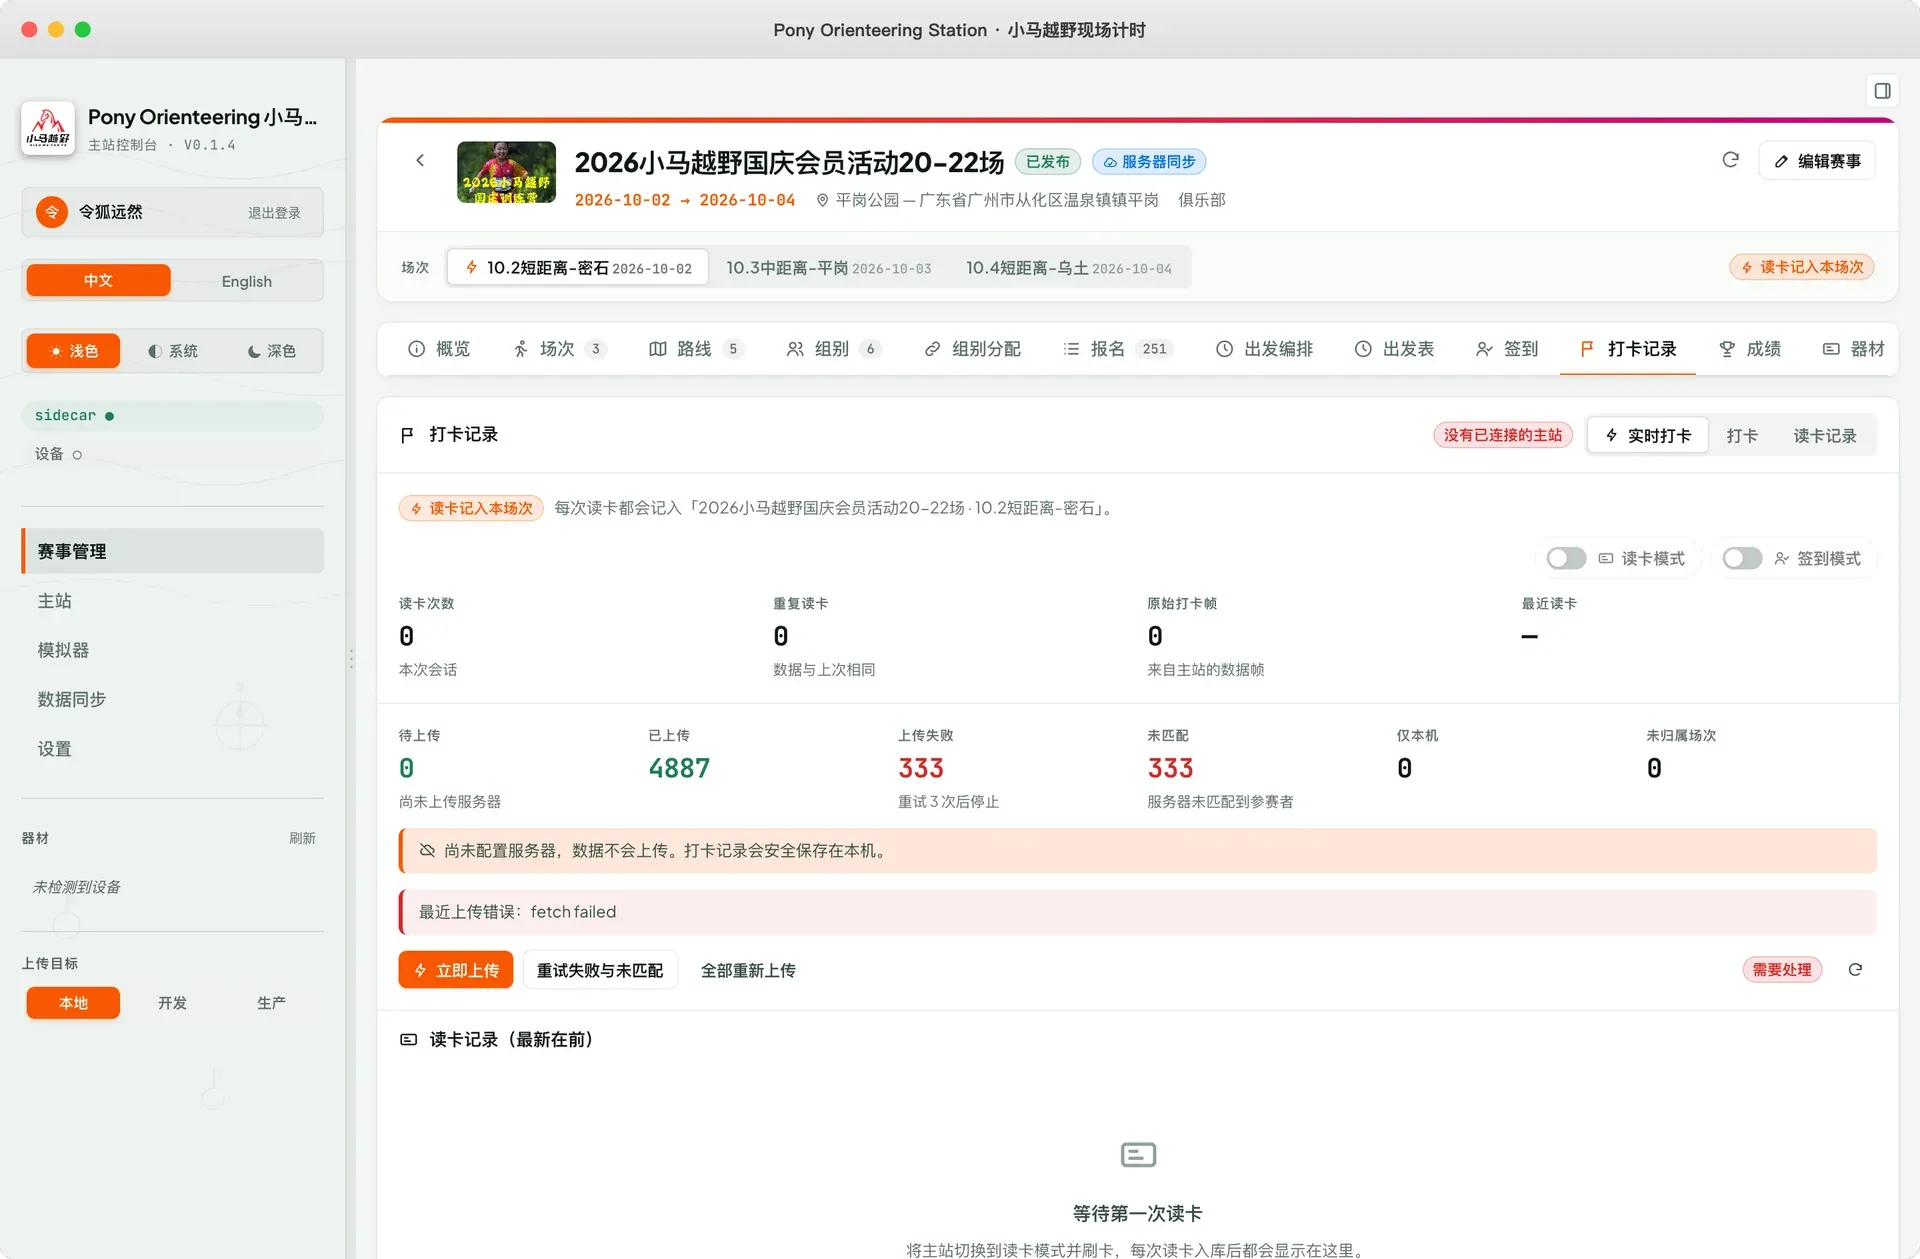Viewport: 1920px width, 1259px height.
Task: Click the Pony Orienteering app logo
Action: coord(47,128)
